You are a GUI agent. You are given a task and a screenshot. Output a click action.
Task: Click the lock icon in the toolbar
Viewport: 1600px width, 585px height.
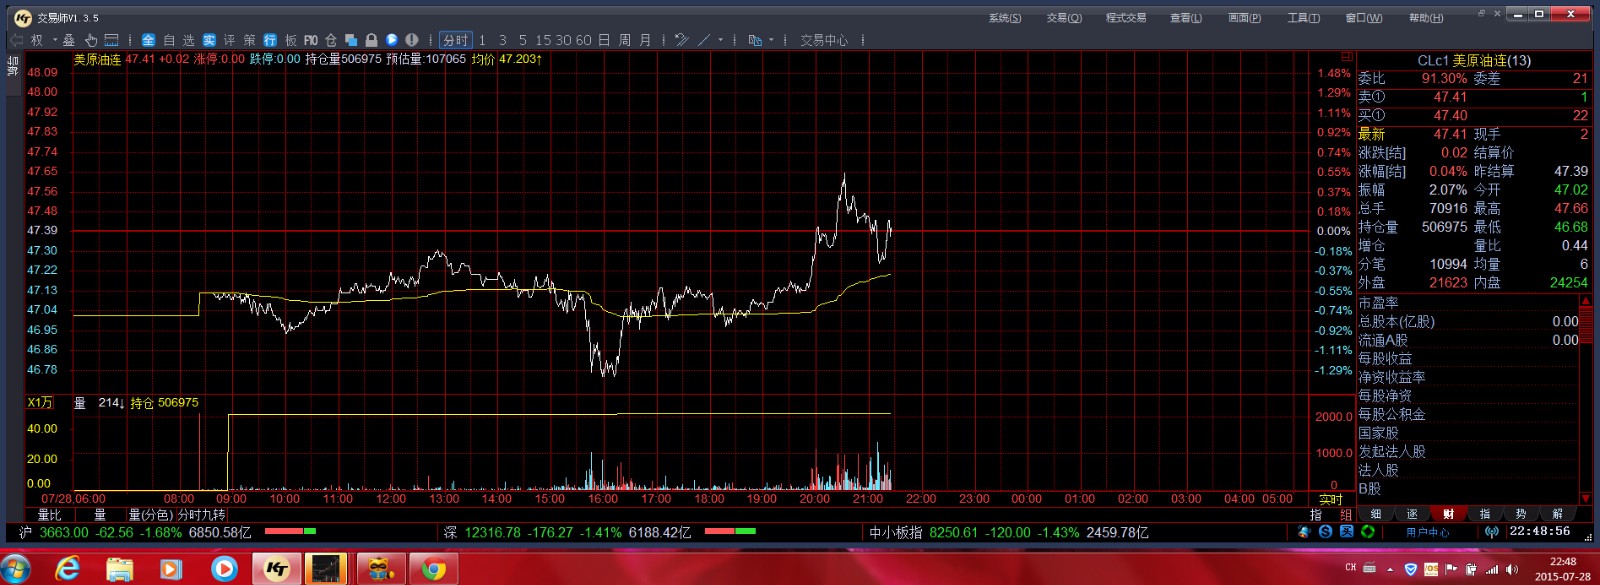pyautogui.click(x=371, y=40)
